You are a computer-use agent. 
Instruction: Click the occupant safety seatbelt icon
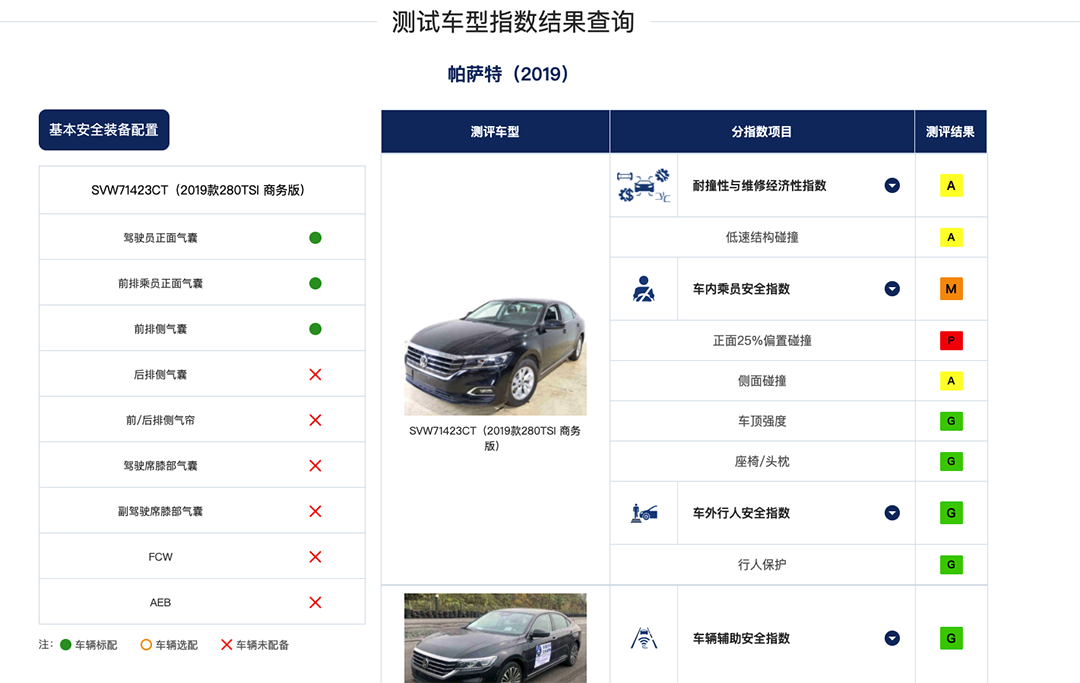coord(643,289)
